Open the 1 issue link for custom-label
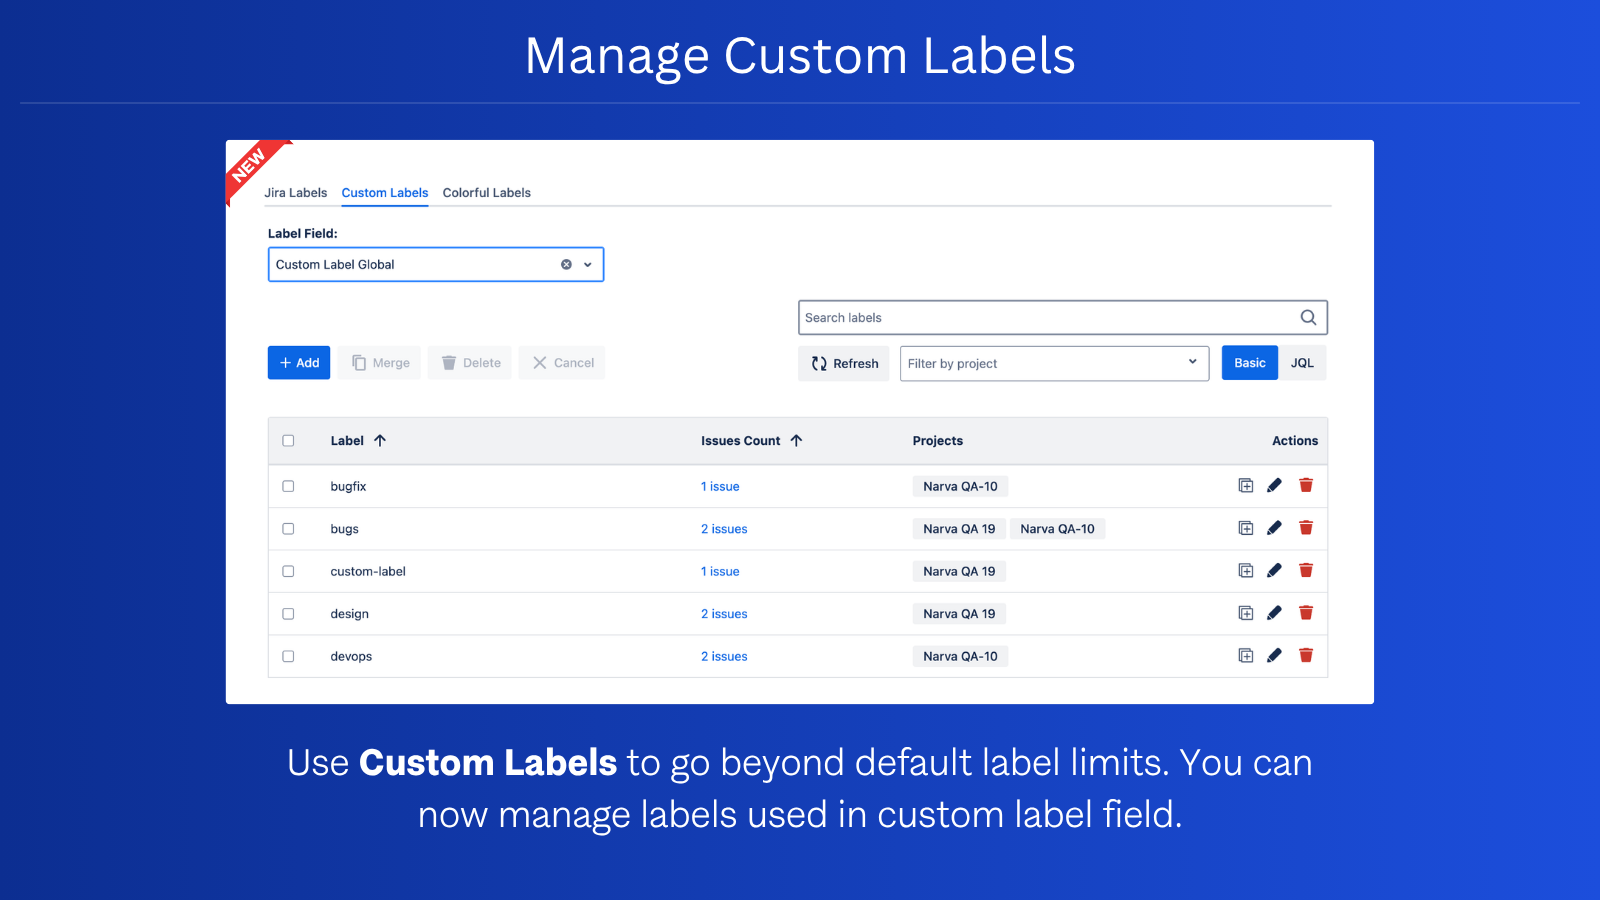 pos(720,572)
